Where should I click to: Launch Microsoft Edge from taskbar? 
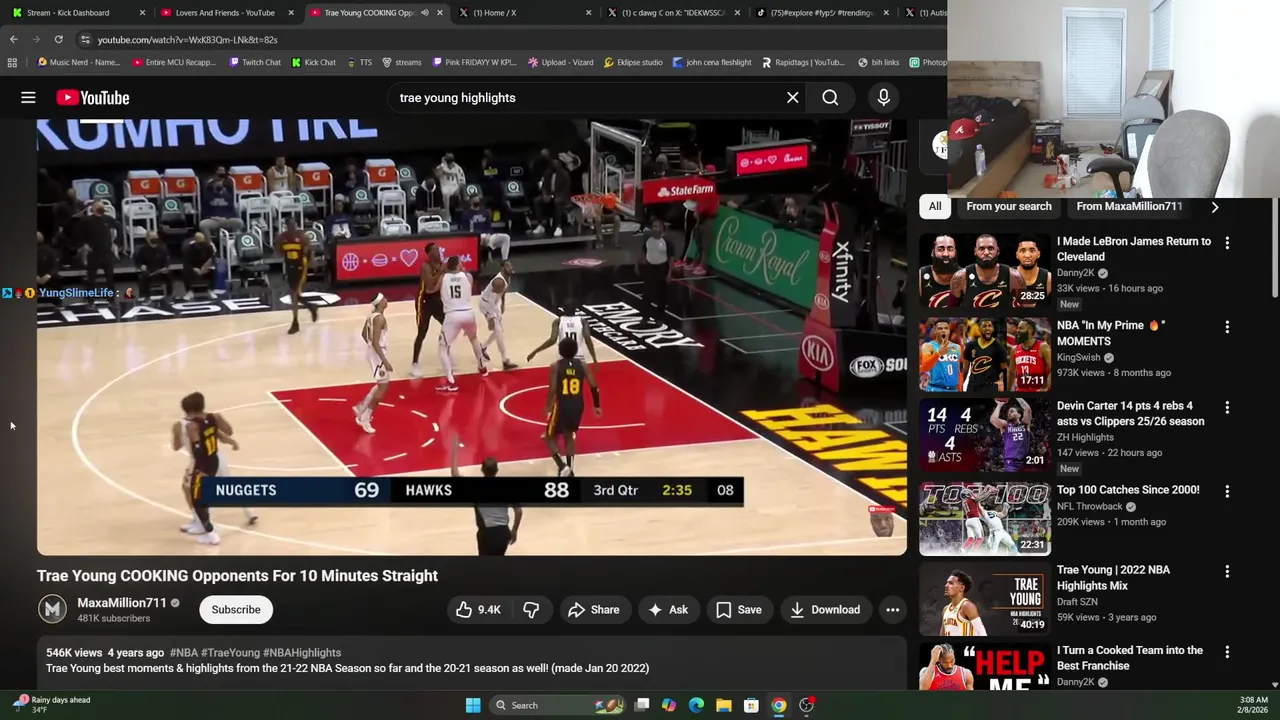coord(696,705)
